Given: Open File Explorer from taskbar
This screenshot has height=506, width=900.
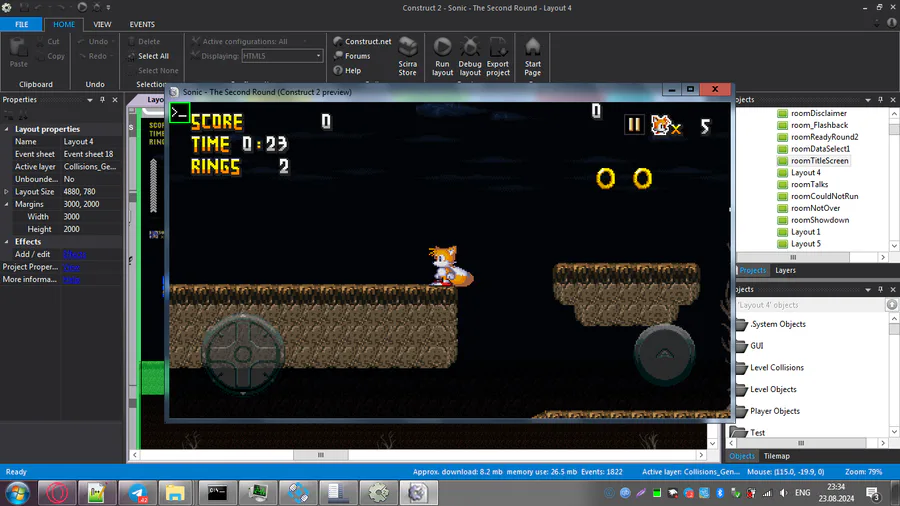Looking at the screenshot, I should [x=175, y=493].
